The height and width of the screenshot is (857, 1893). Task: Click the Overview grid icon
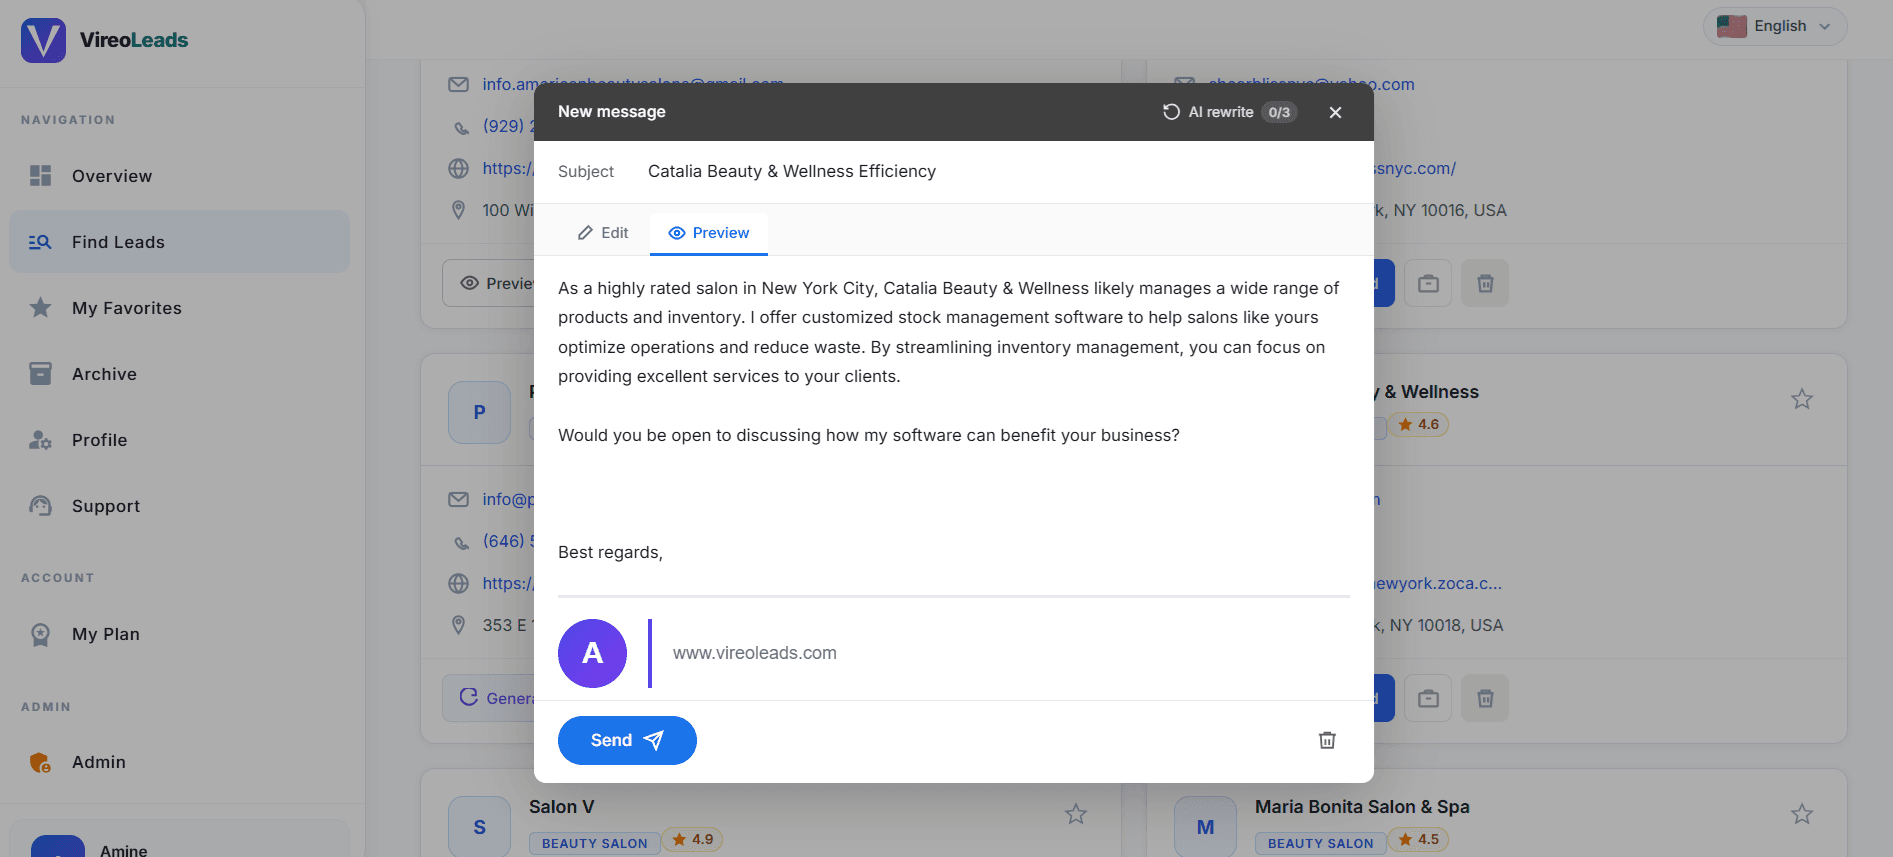(x=40, y=176)
